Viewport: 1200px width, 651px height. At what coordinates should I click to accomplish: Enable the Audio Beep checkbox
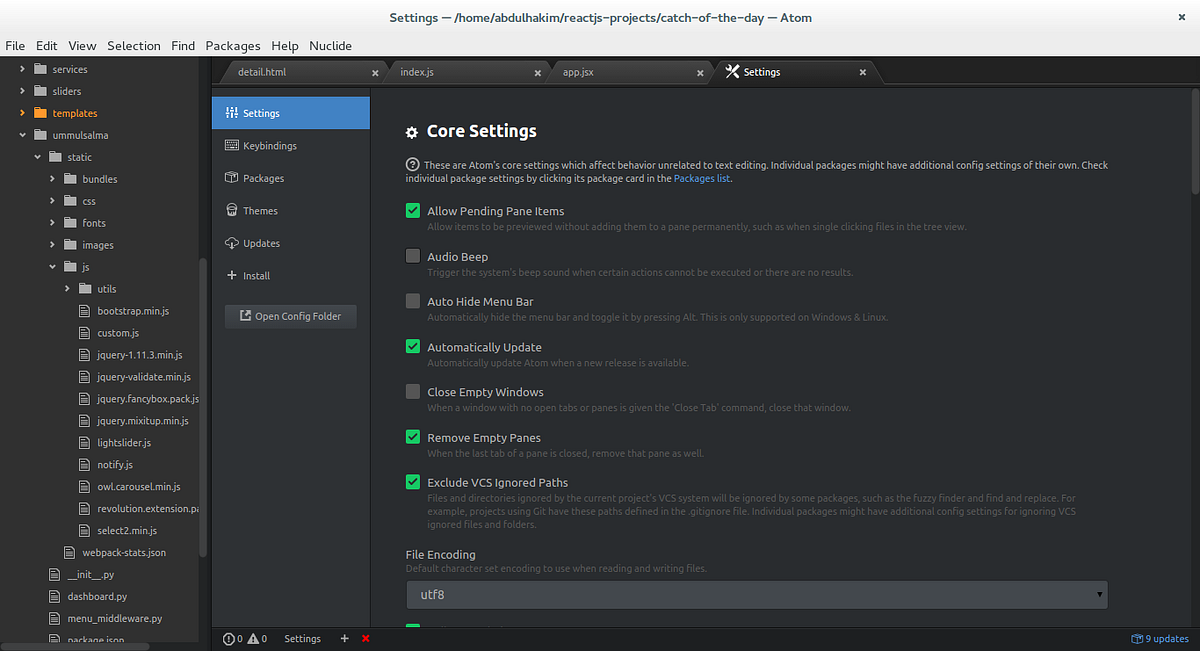click(413, 255)
